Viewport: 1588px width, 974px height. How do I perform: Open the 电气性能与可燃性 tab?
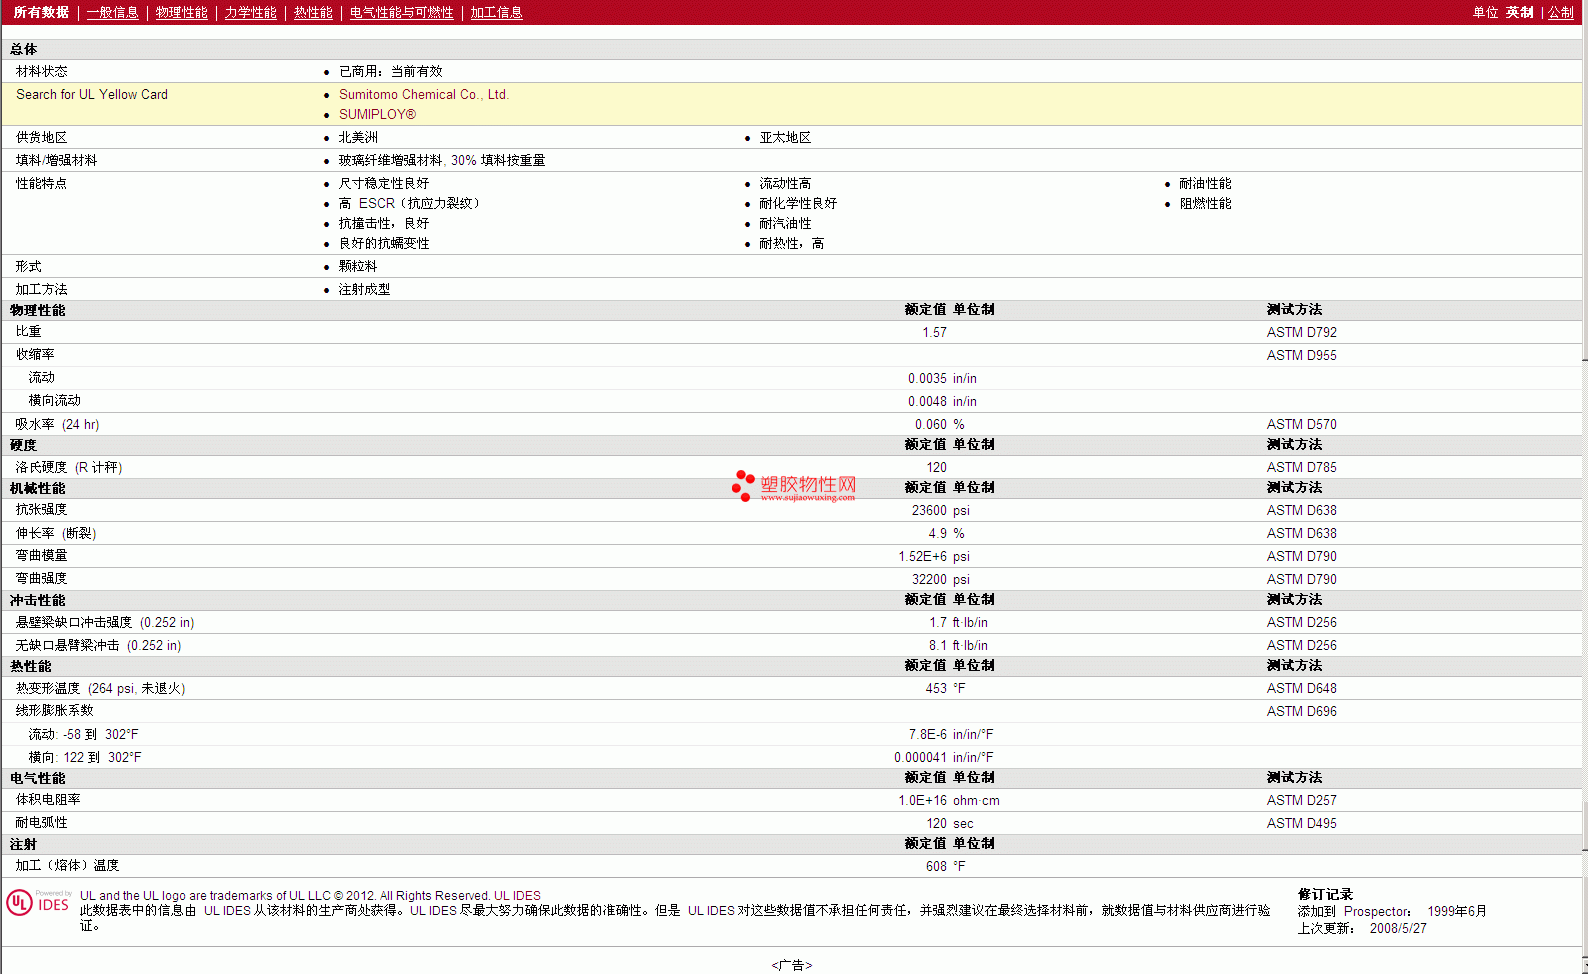[x=402, y=12]
